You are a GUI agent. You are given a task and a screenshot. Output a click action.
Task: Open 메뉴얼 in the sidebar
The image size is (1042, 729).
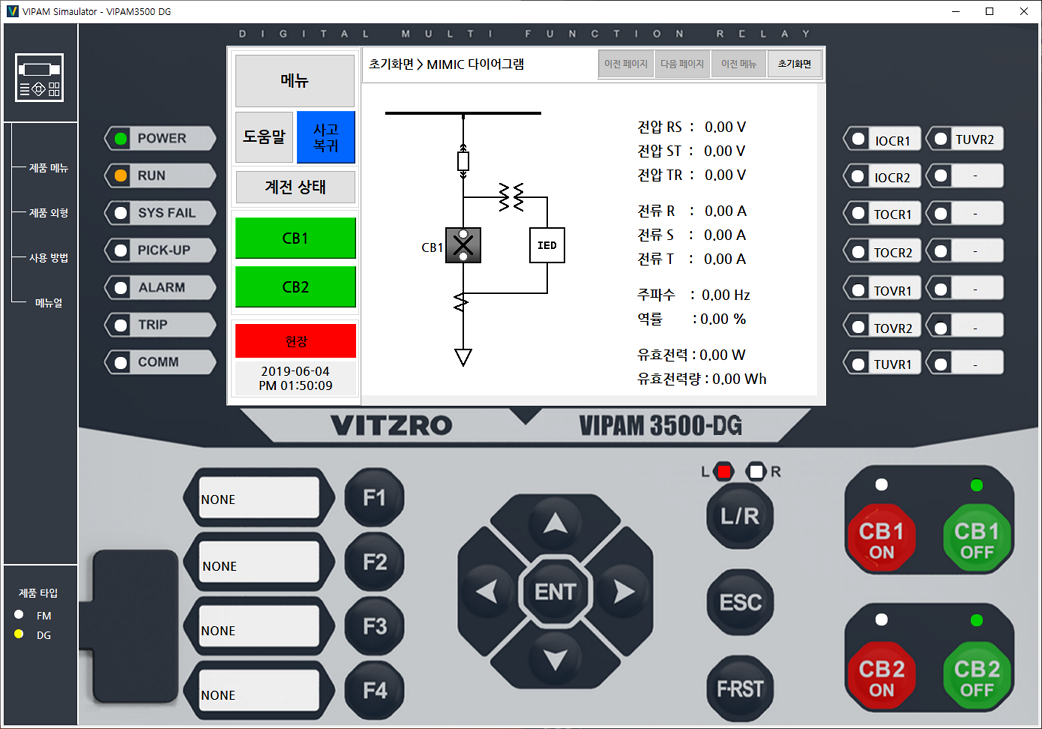pos(49,303)
